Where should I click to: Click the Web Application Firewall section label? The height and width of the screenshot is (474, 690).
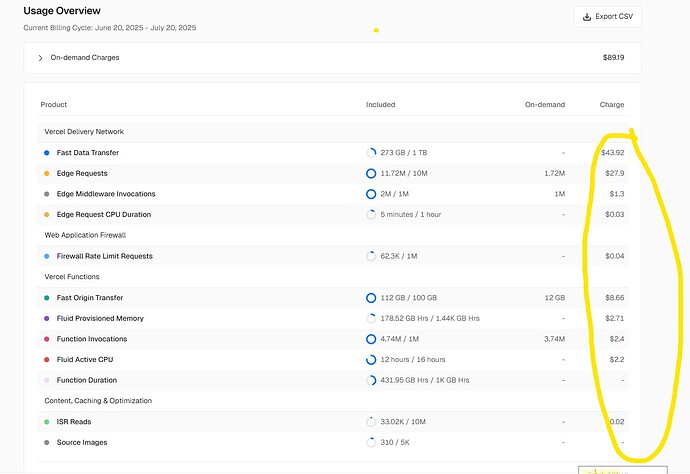coord(85,235)
